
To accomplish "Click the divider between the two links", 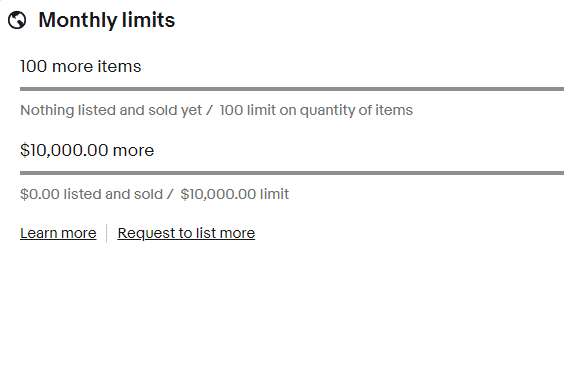I will [x=107, y=233].
